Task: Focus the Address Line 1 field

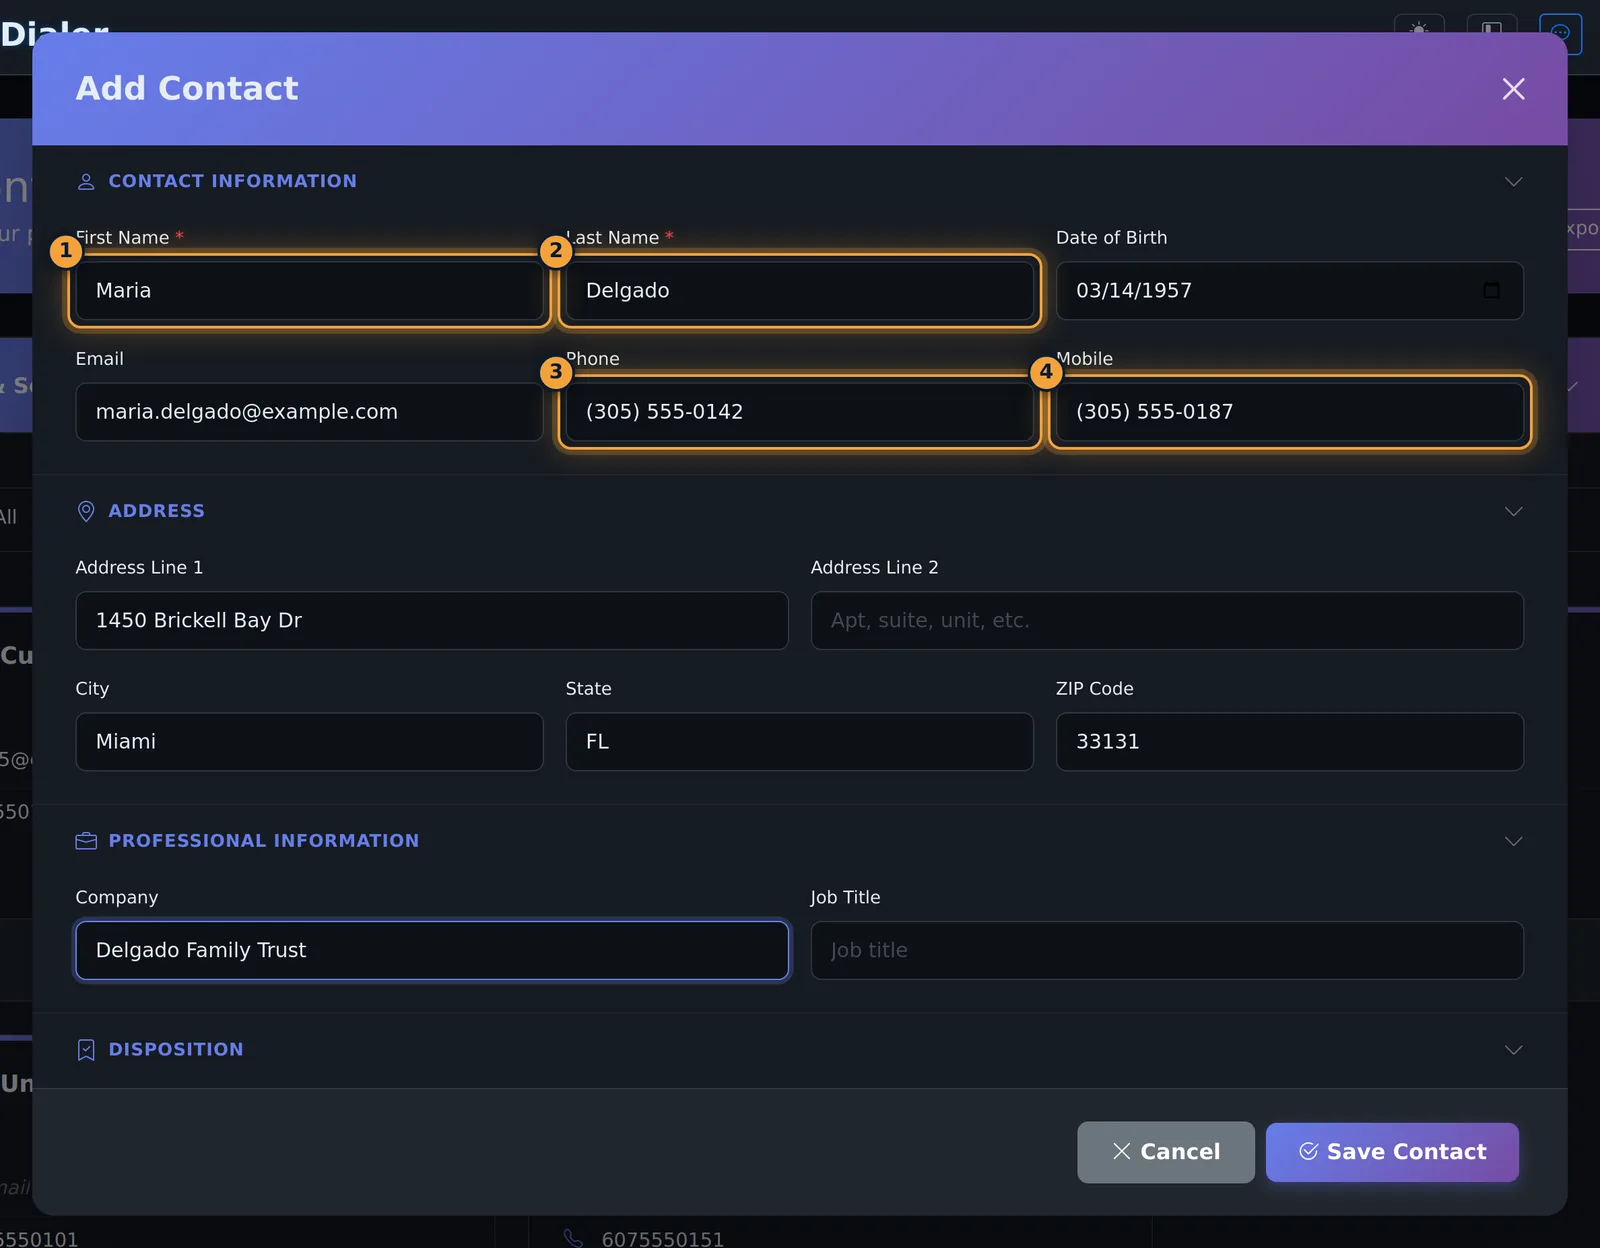Action: point(432,621)
